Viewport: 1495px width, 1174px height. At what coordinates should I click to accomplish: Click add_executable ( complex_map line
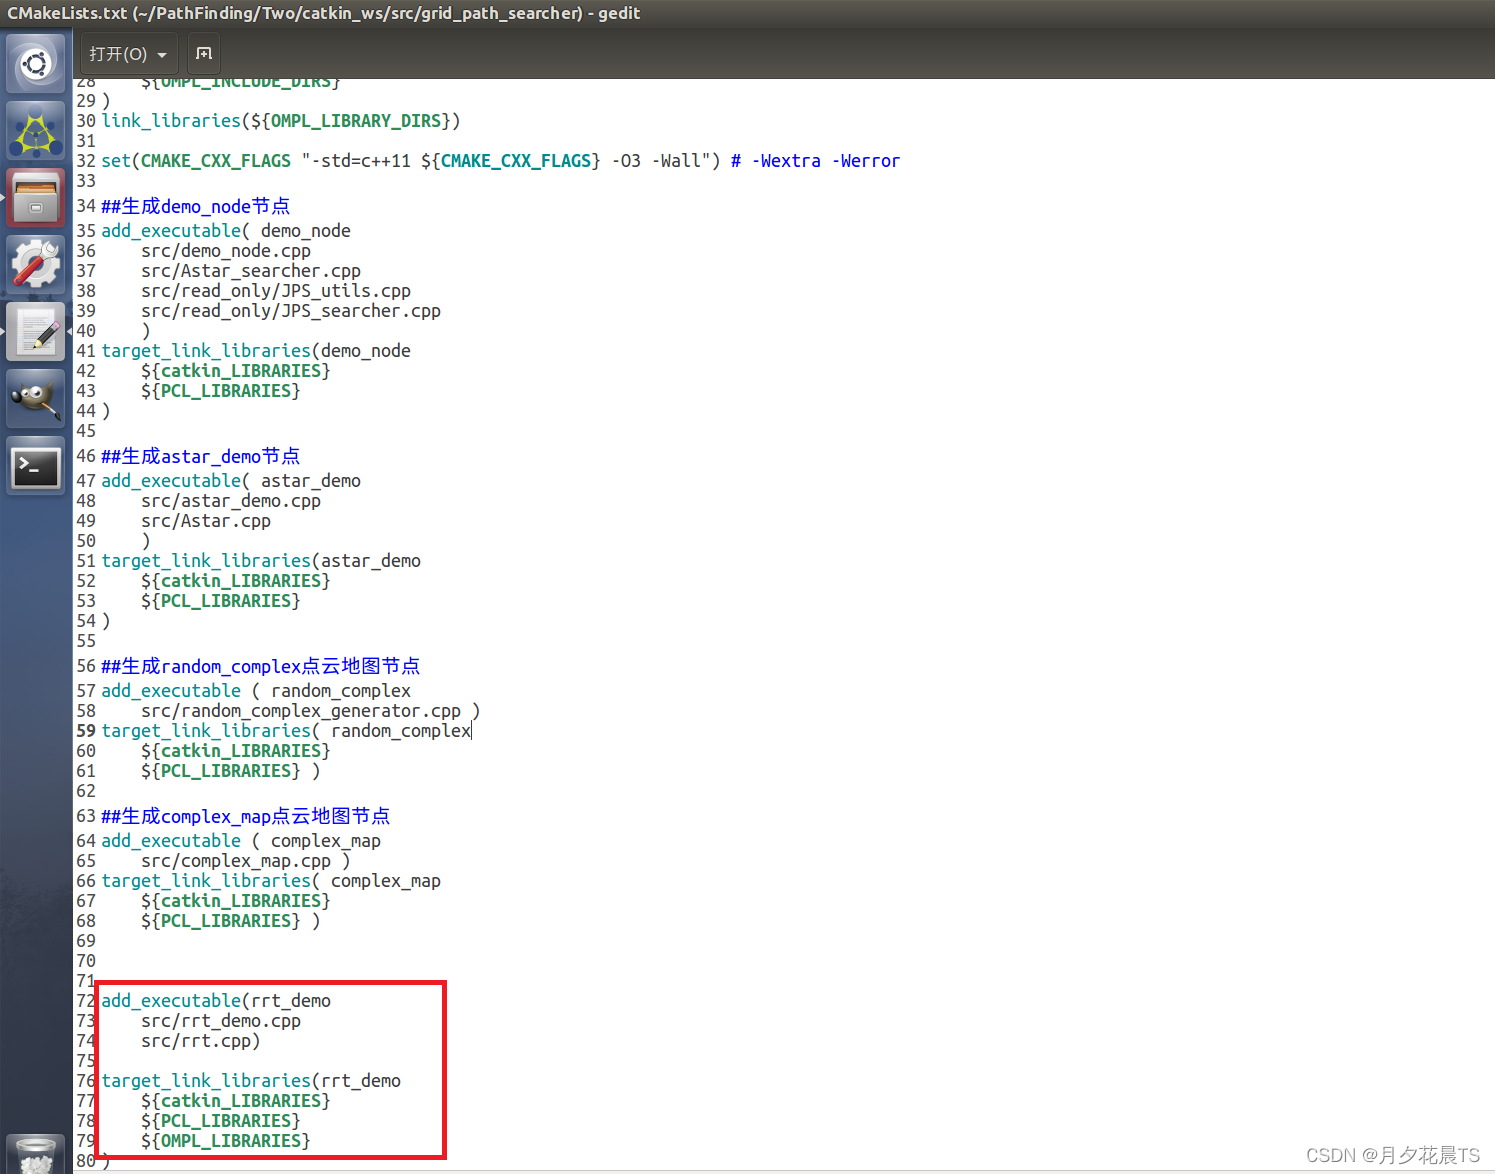pyautogui.click(x=241, y=841)
